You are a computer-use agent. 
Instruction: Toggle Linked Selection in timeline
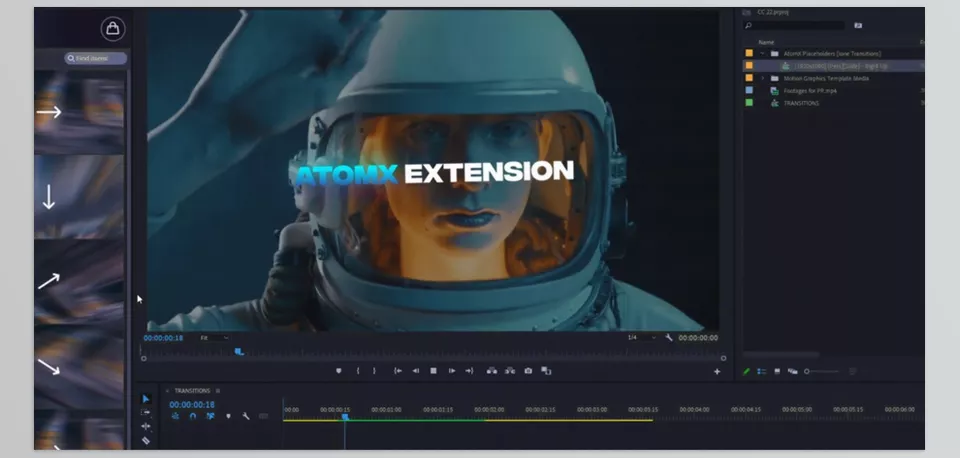[x=211, y=416]
